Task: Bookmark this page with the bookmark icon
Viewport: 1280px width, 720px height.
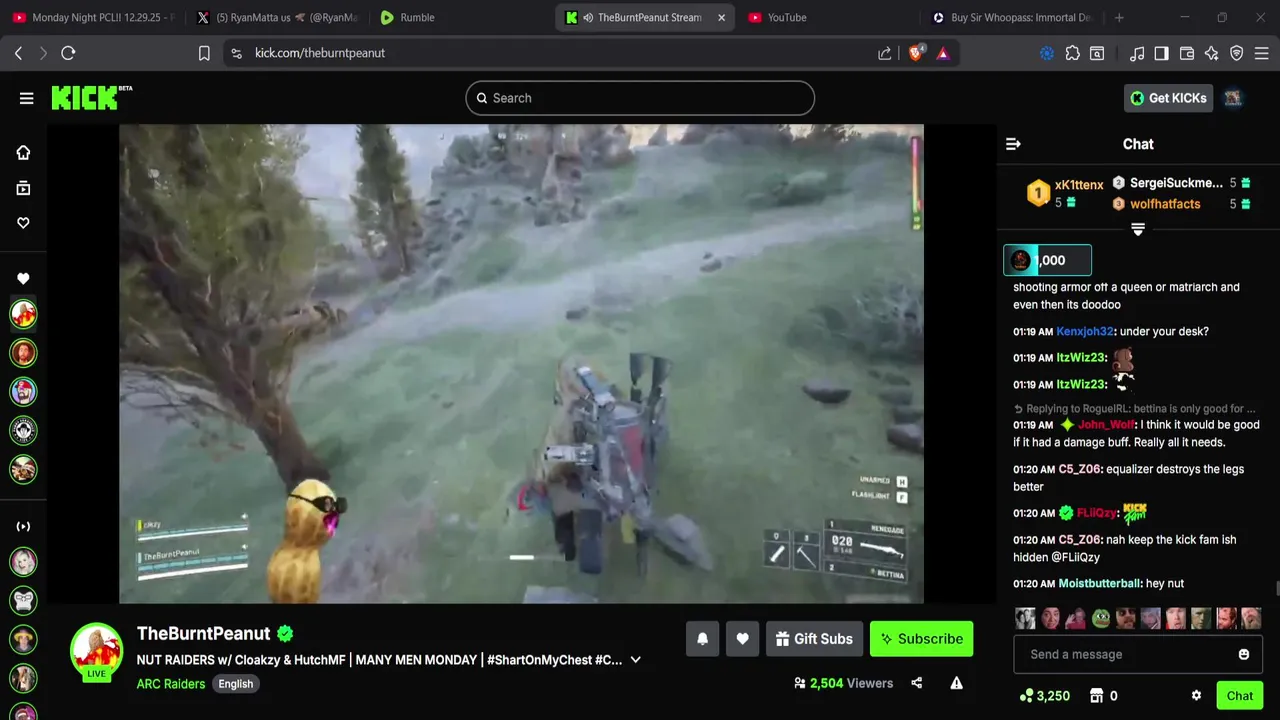Action: coord(204,53)
